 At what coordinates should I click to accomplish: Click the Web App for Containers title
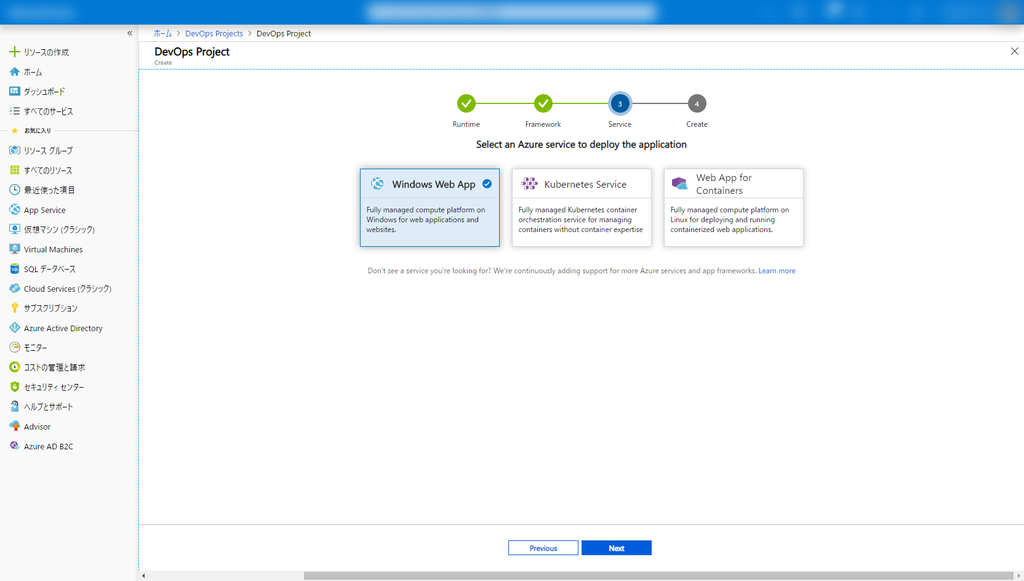point(724,183)
